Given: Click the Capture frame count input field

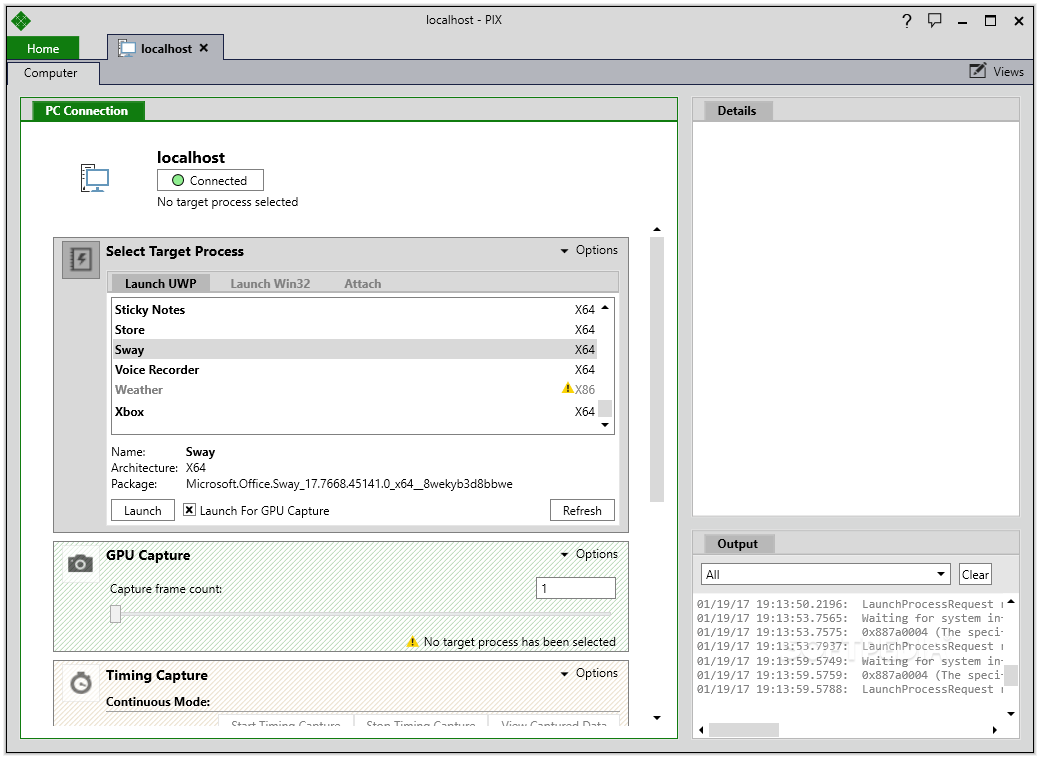Looking at the screenshot, I should (x=576, y=588).
